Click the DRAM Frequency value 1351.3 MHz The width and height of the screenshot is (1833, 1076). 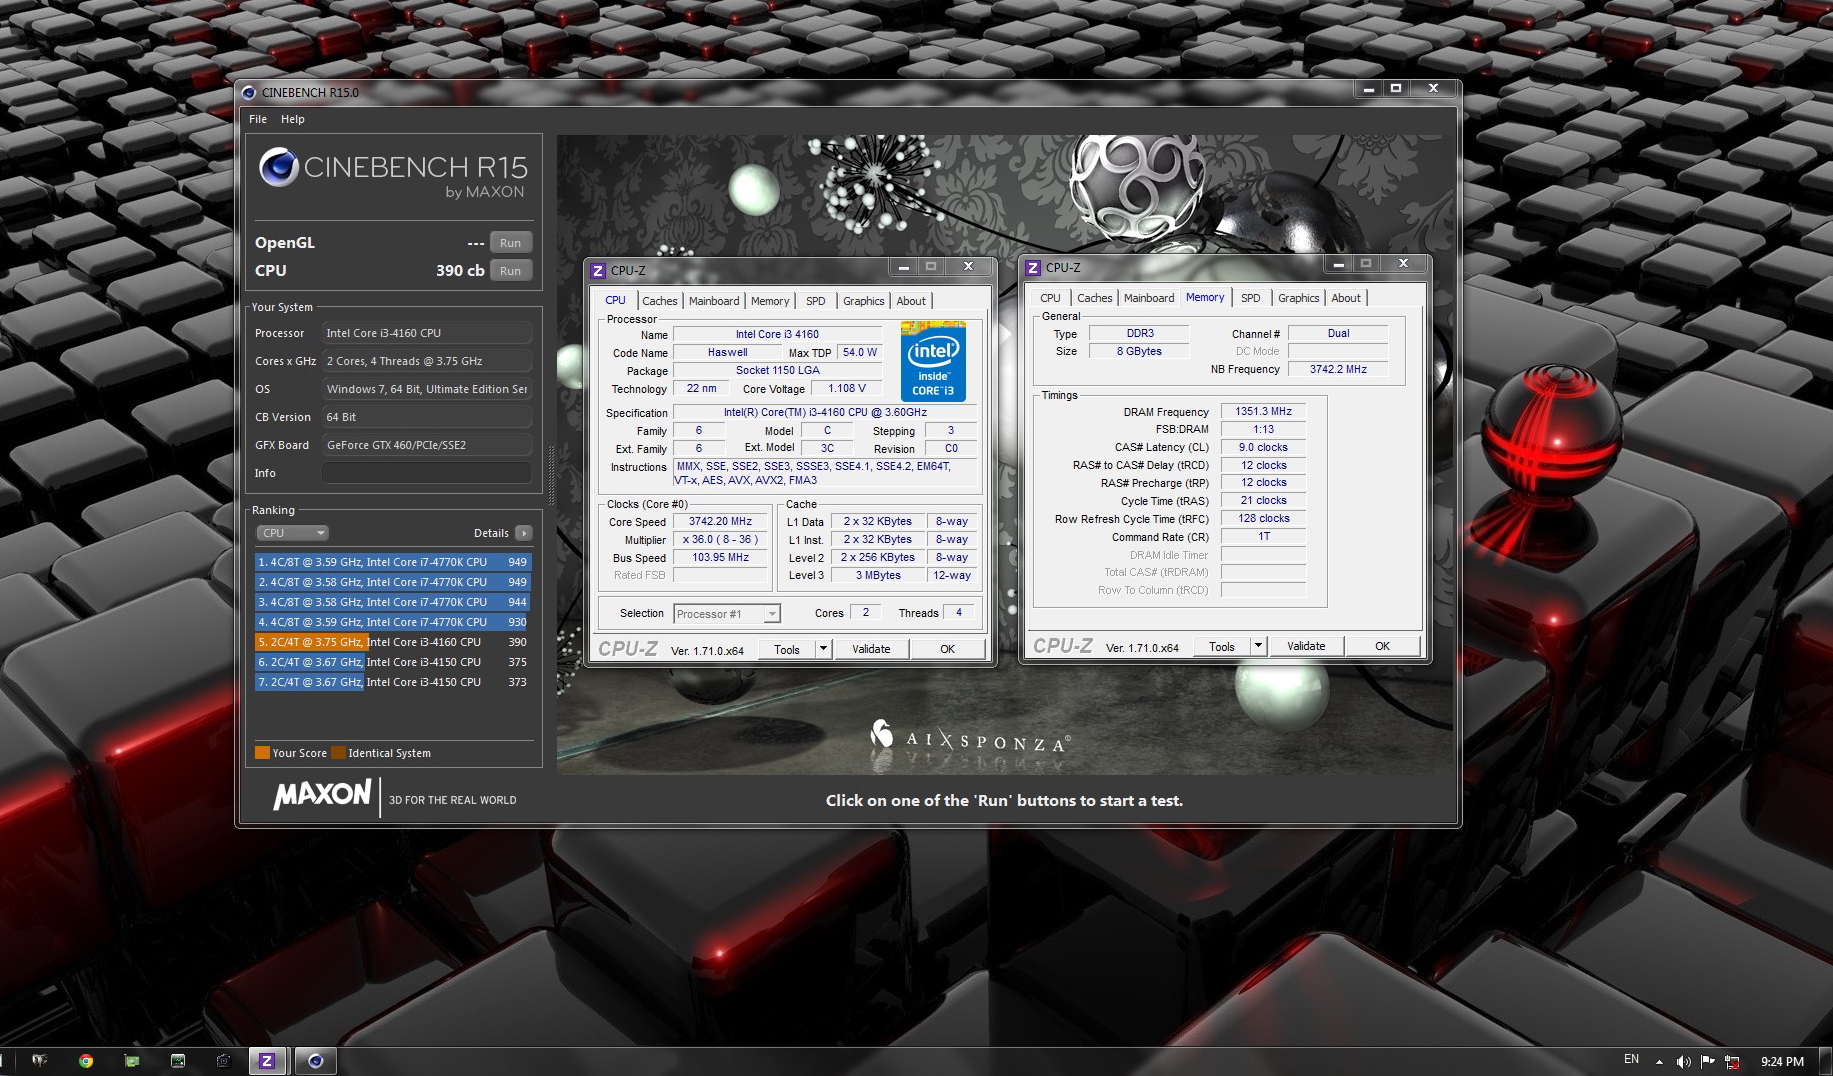pos(1263,411)
